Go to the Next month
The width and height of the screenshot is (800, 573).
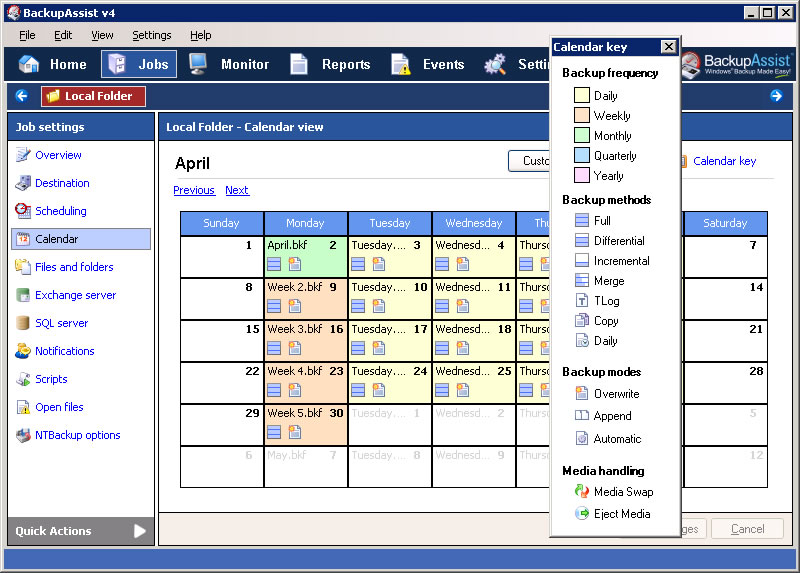click(237, 190)
